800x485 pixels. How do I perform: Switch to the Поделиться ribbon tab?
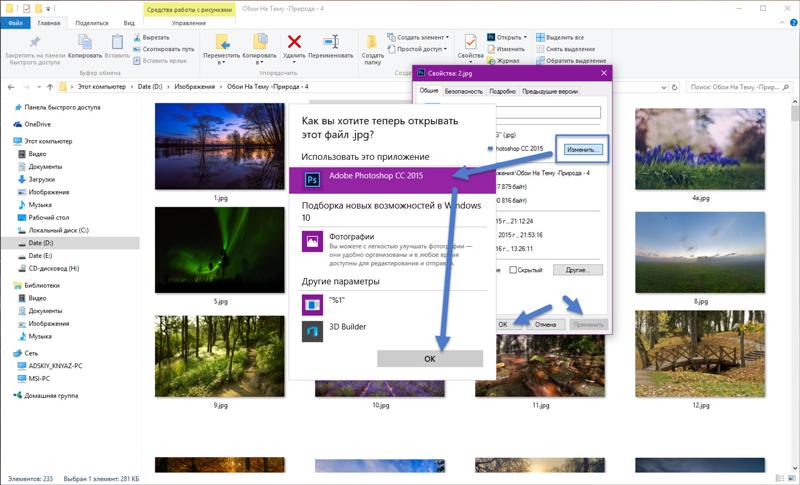(92, 23)
